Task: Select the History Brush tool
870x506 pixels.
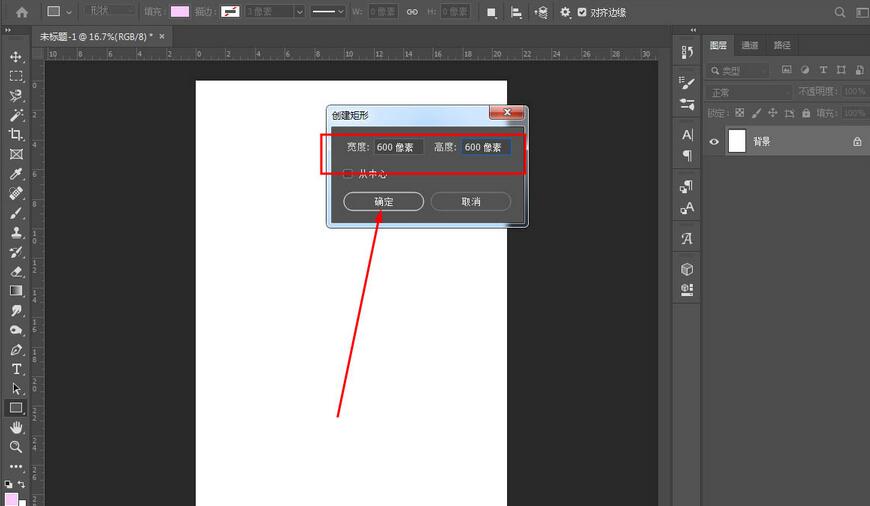Action: 16,252
